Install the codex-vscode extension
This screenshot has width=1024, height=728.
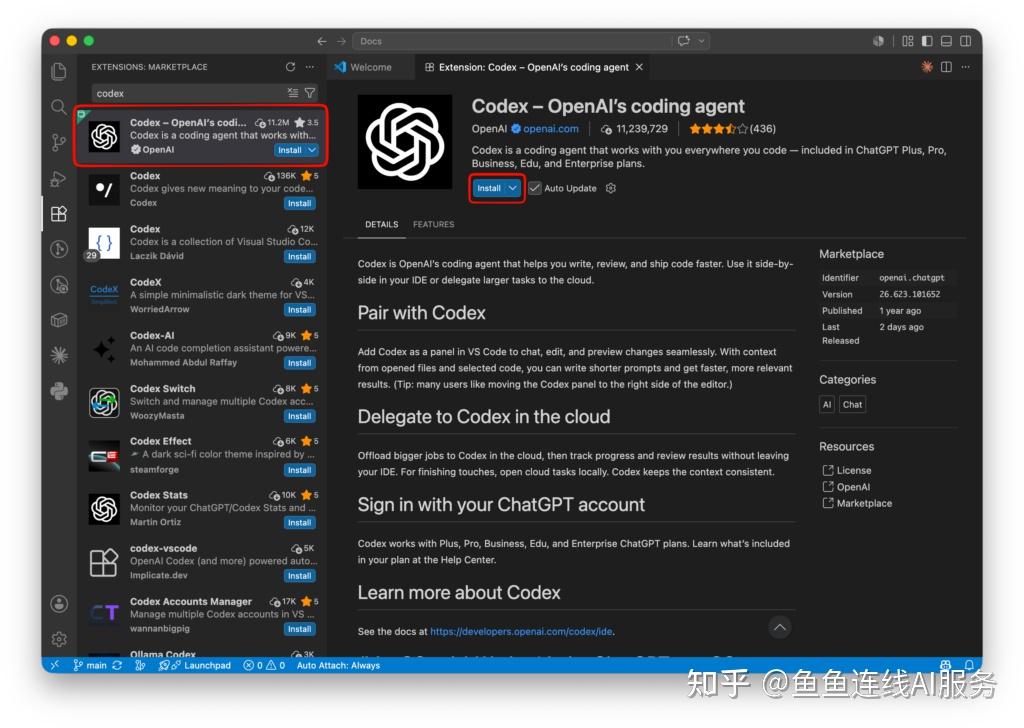pos(300,576)
